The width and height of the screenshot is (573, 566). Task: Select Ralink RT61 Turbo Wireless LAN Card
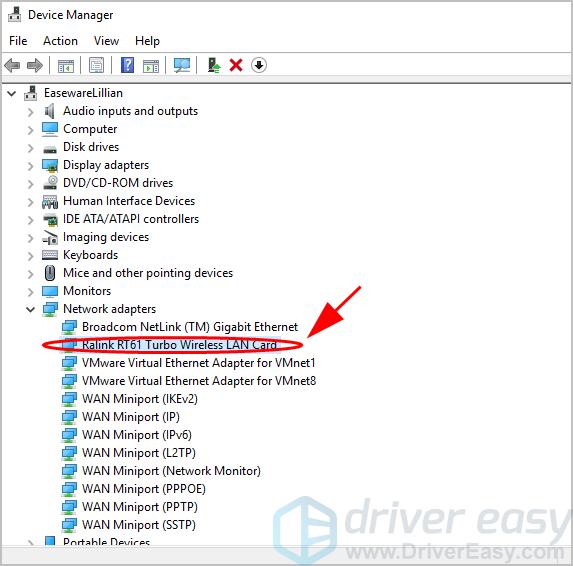click(179, 345)
